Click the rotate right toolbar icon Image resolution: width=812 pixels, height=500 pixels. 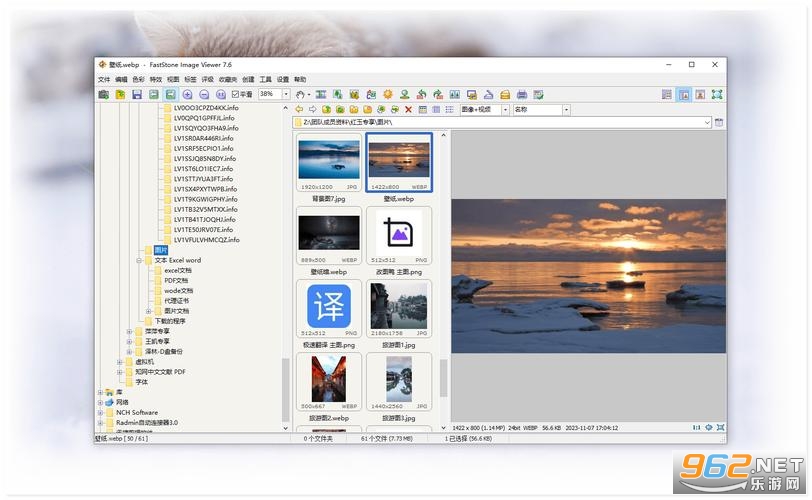(x=438, y=95)
